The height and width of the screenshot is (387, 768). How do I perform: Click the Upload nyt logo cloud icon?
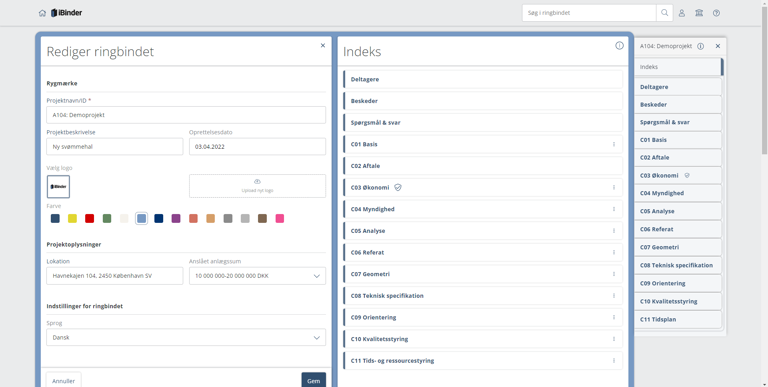click(x=257, y=181)
